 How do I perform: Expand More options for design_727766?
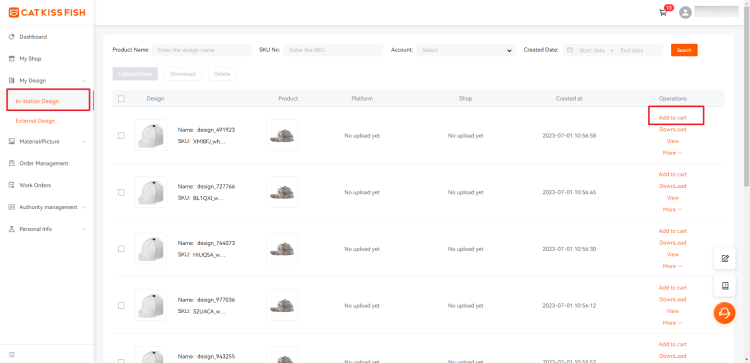[x=672, y=209]
